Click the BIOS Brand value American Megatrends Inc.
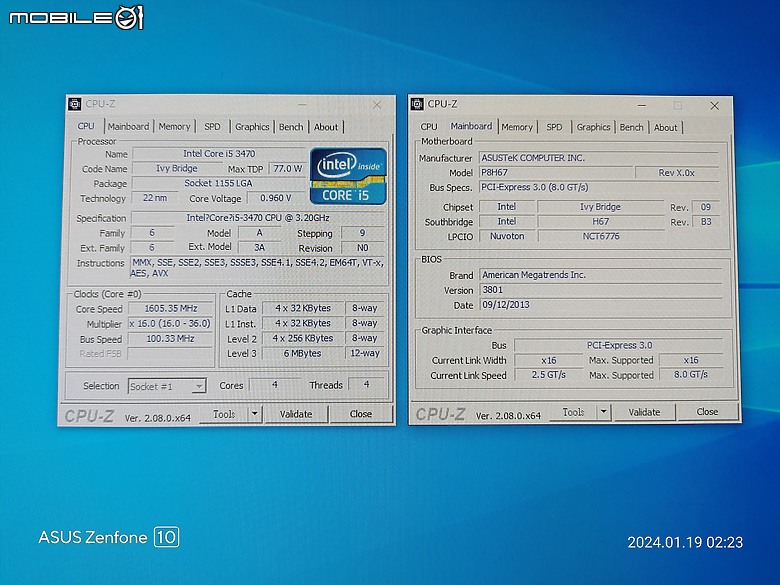The image size is (780, 585). click(600, 275)
